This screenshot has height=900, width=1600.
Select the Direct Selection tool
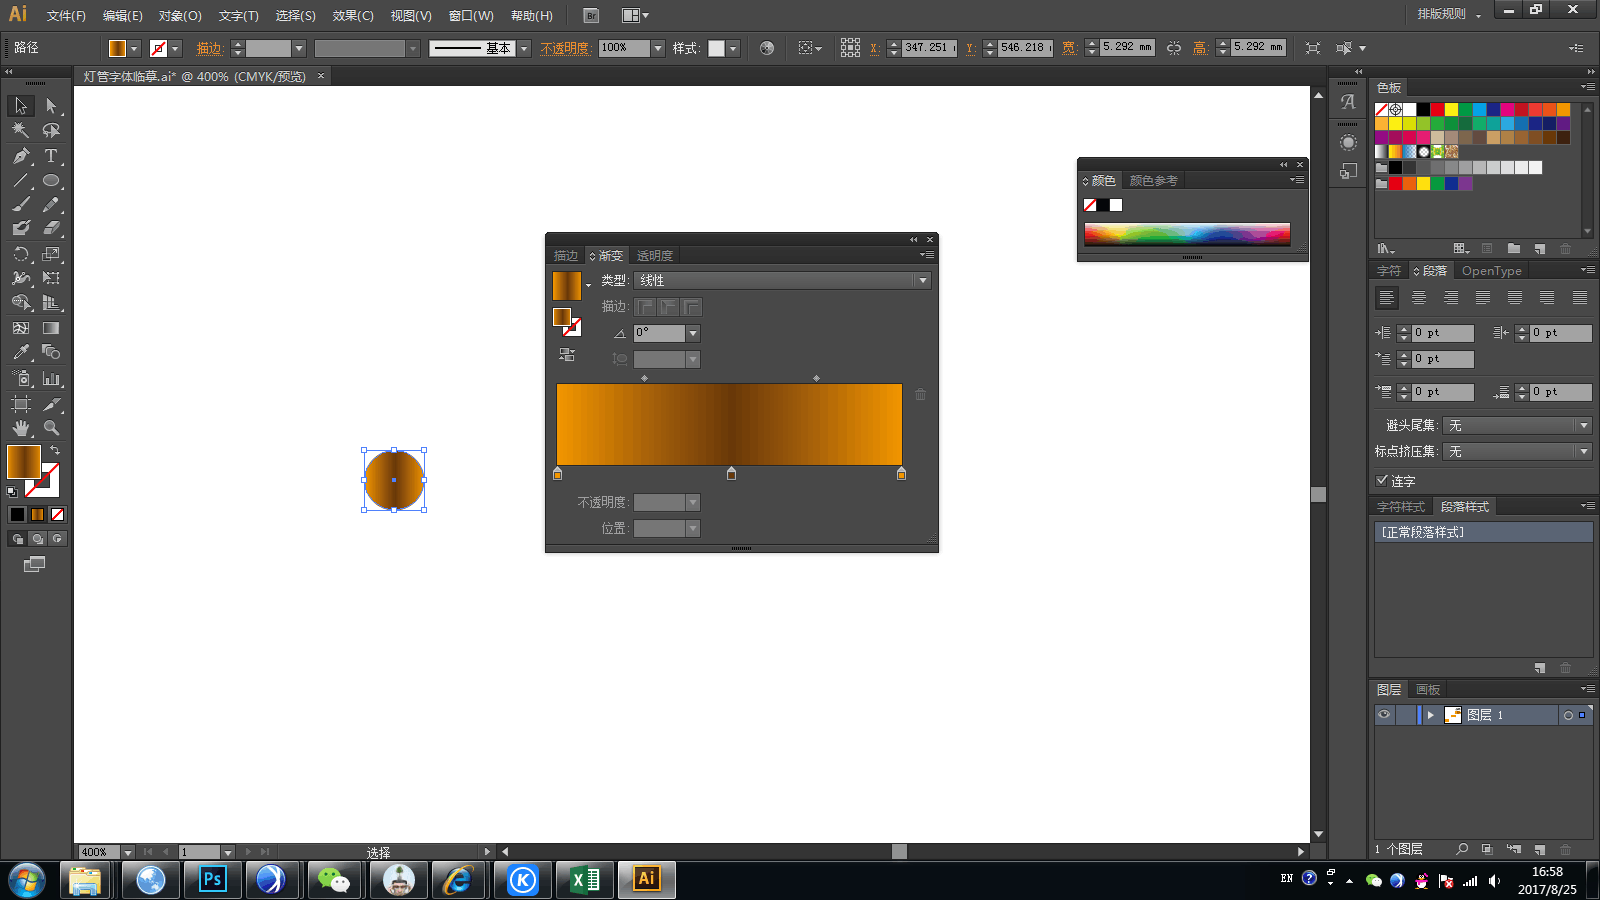(51, 106)
